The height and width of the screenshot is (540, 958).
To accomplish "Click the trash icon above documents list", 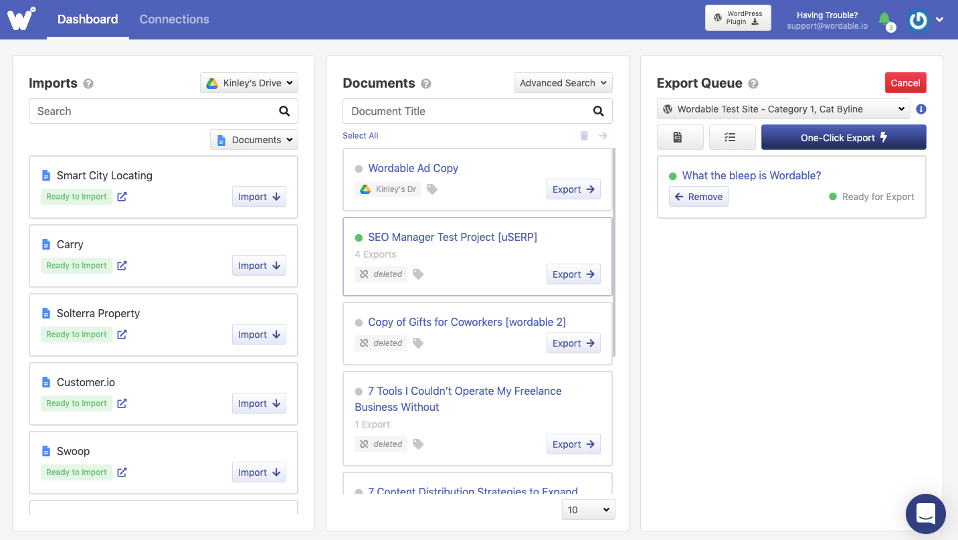I will coord(584,136).
